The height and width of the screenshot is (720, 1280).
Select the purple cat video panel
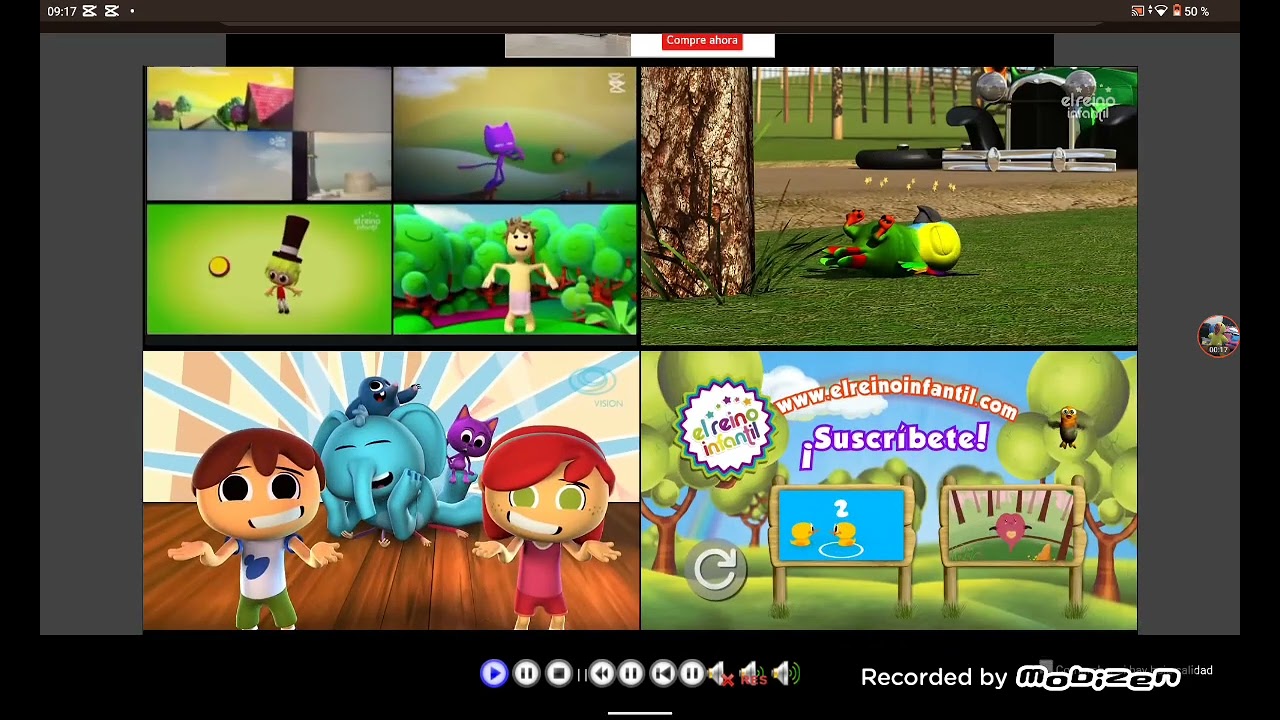(x=514, y=134)
